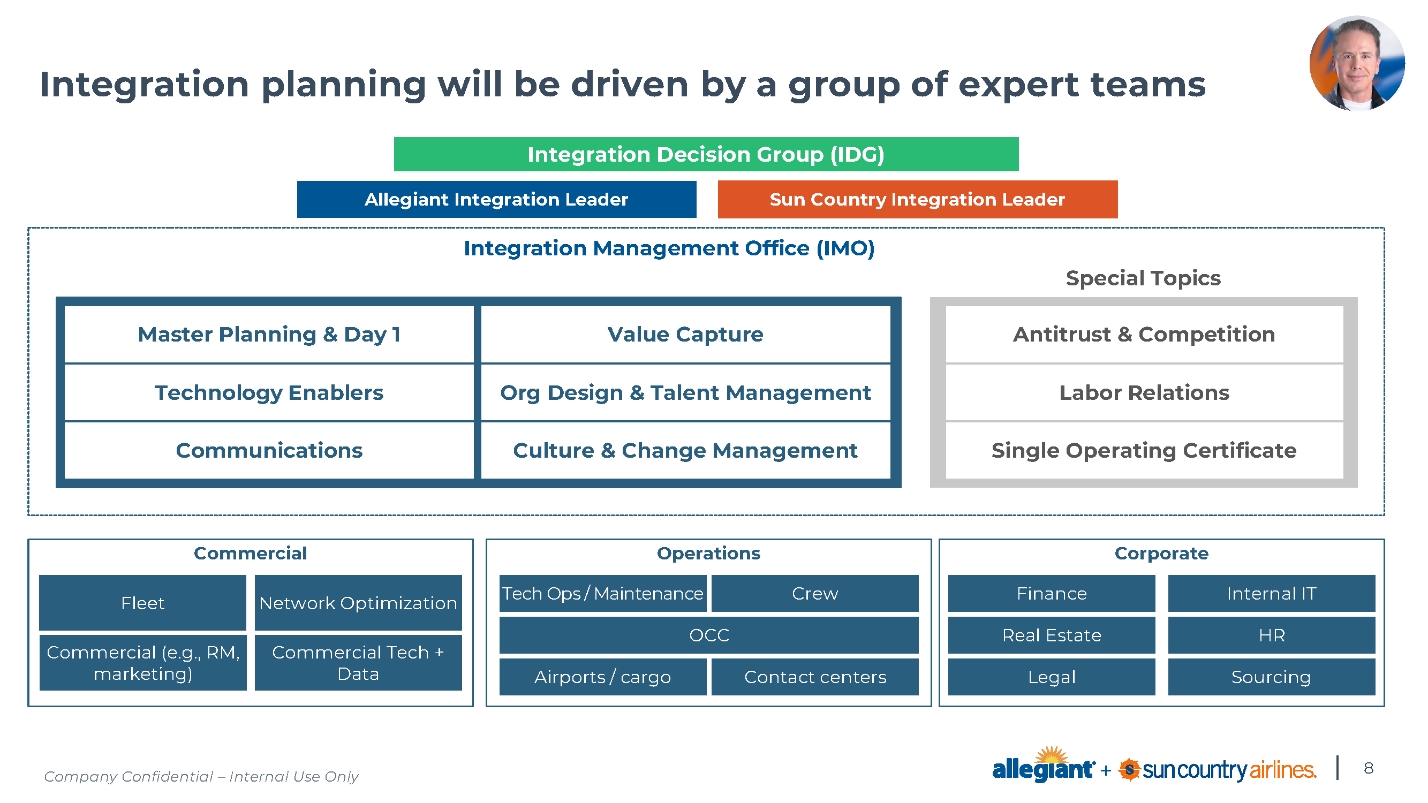Click the presenter video thumbnail
1428x803 pixels.
click(1357, 63)
